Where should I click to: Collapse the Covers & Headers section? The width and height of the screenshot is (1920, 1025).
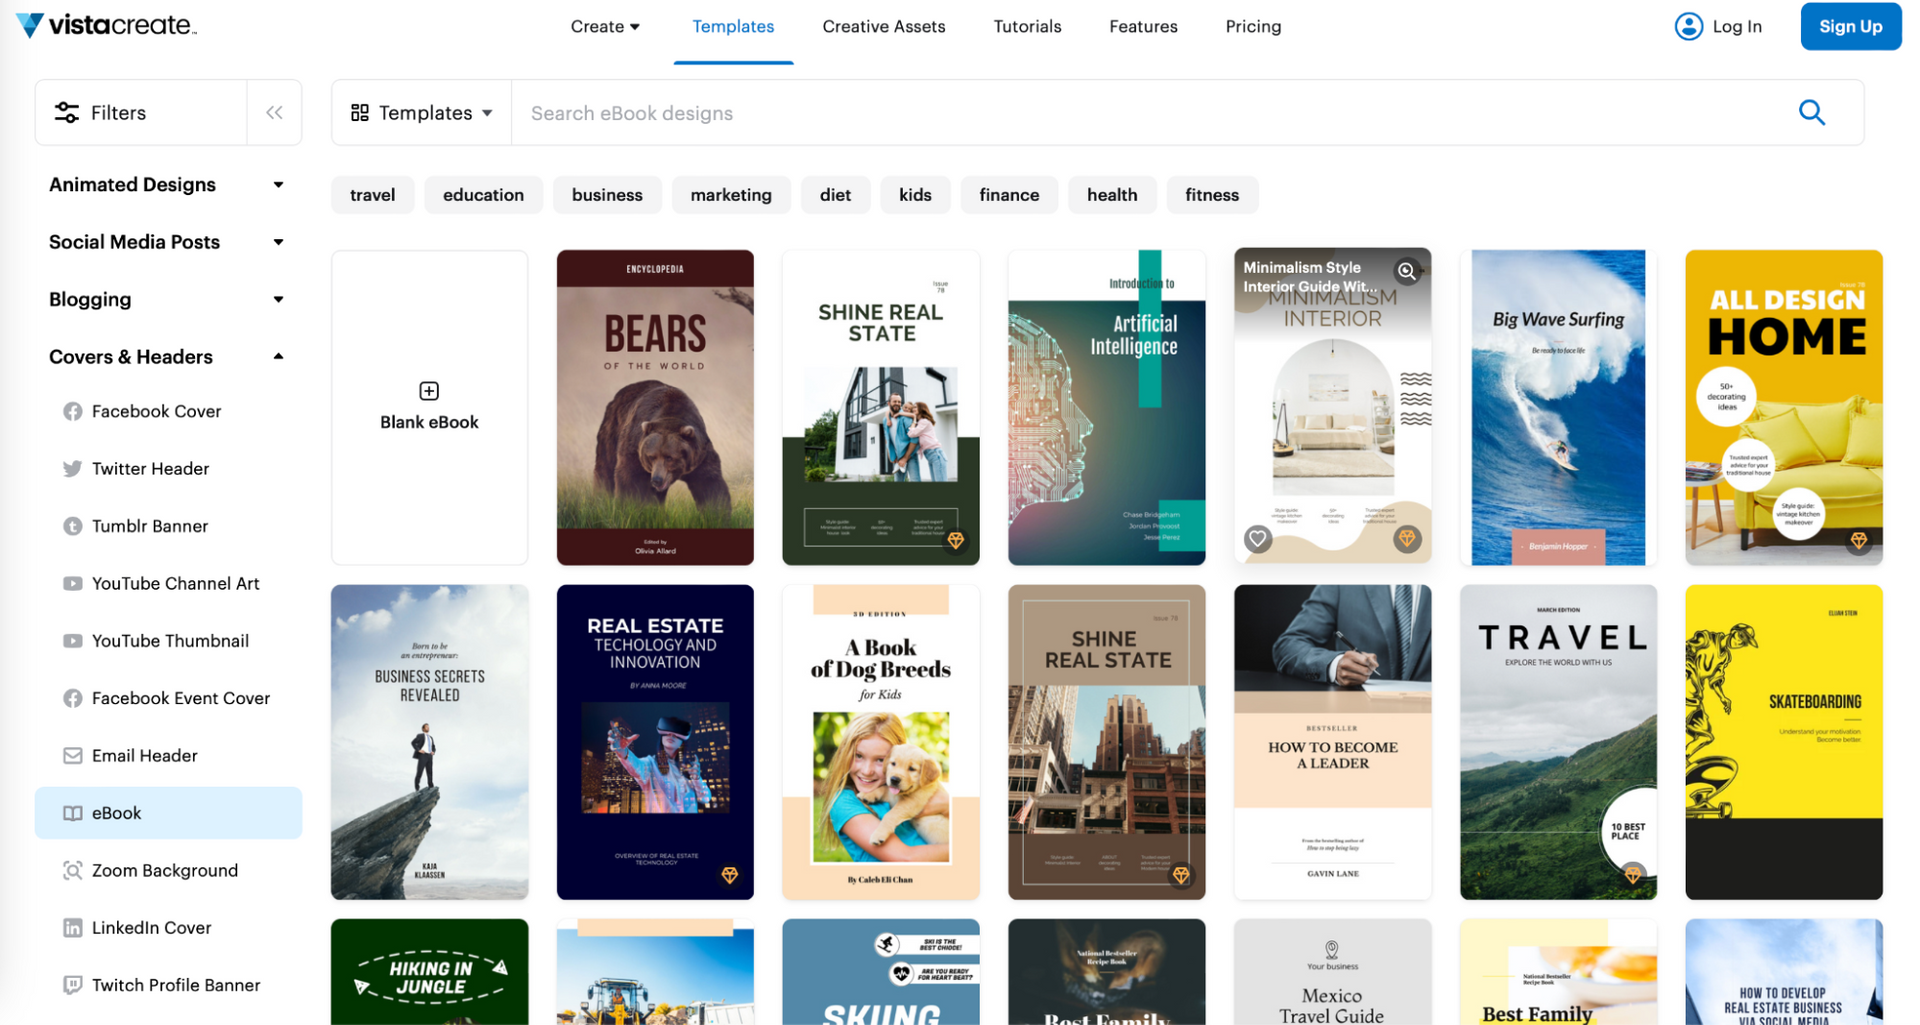(278, 356)
